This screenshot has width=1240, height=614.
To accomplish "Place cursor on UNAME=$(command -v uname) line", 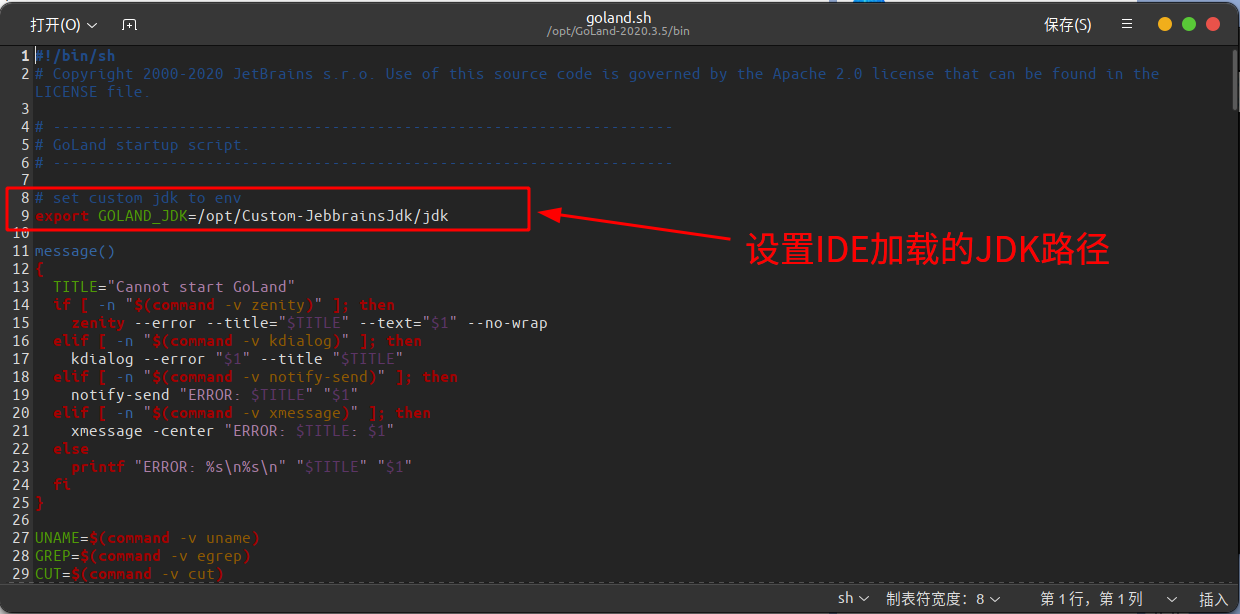I will tap(147, 538).
